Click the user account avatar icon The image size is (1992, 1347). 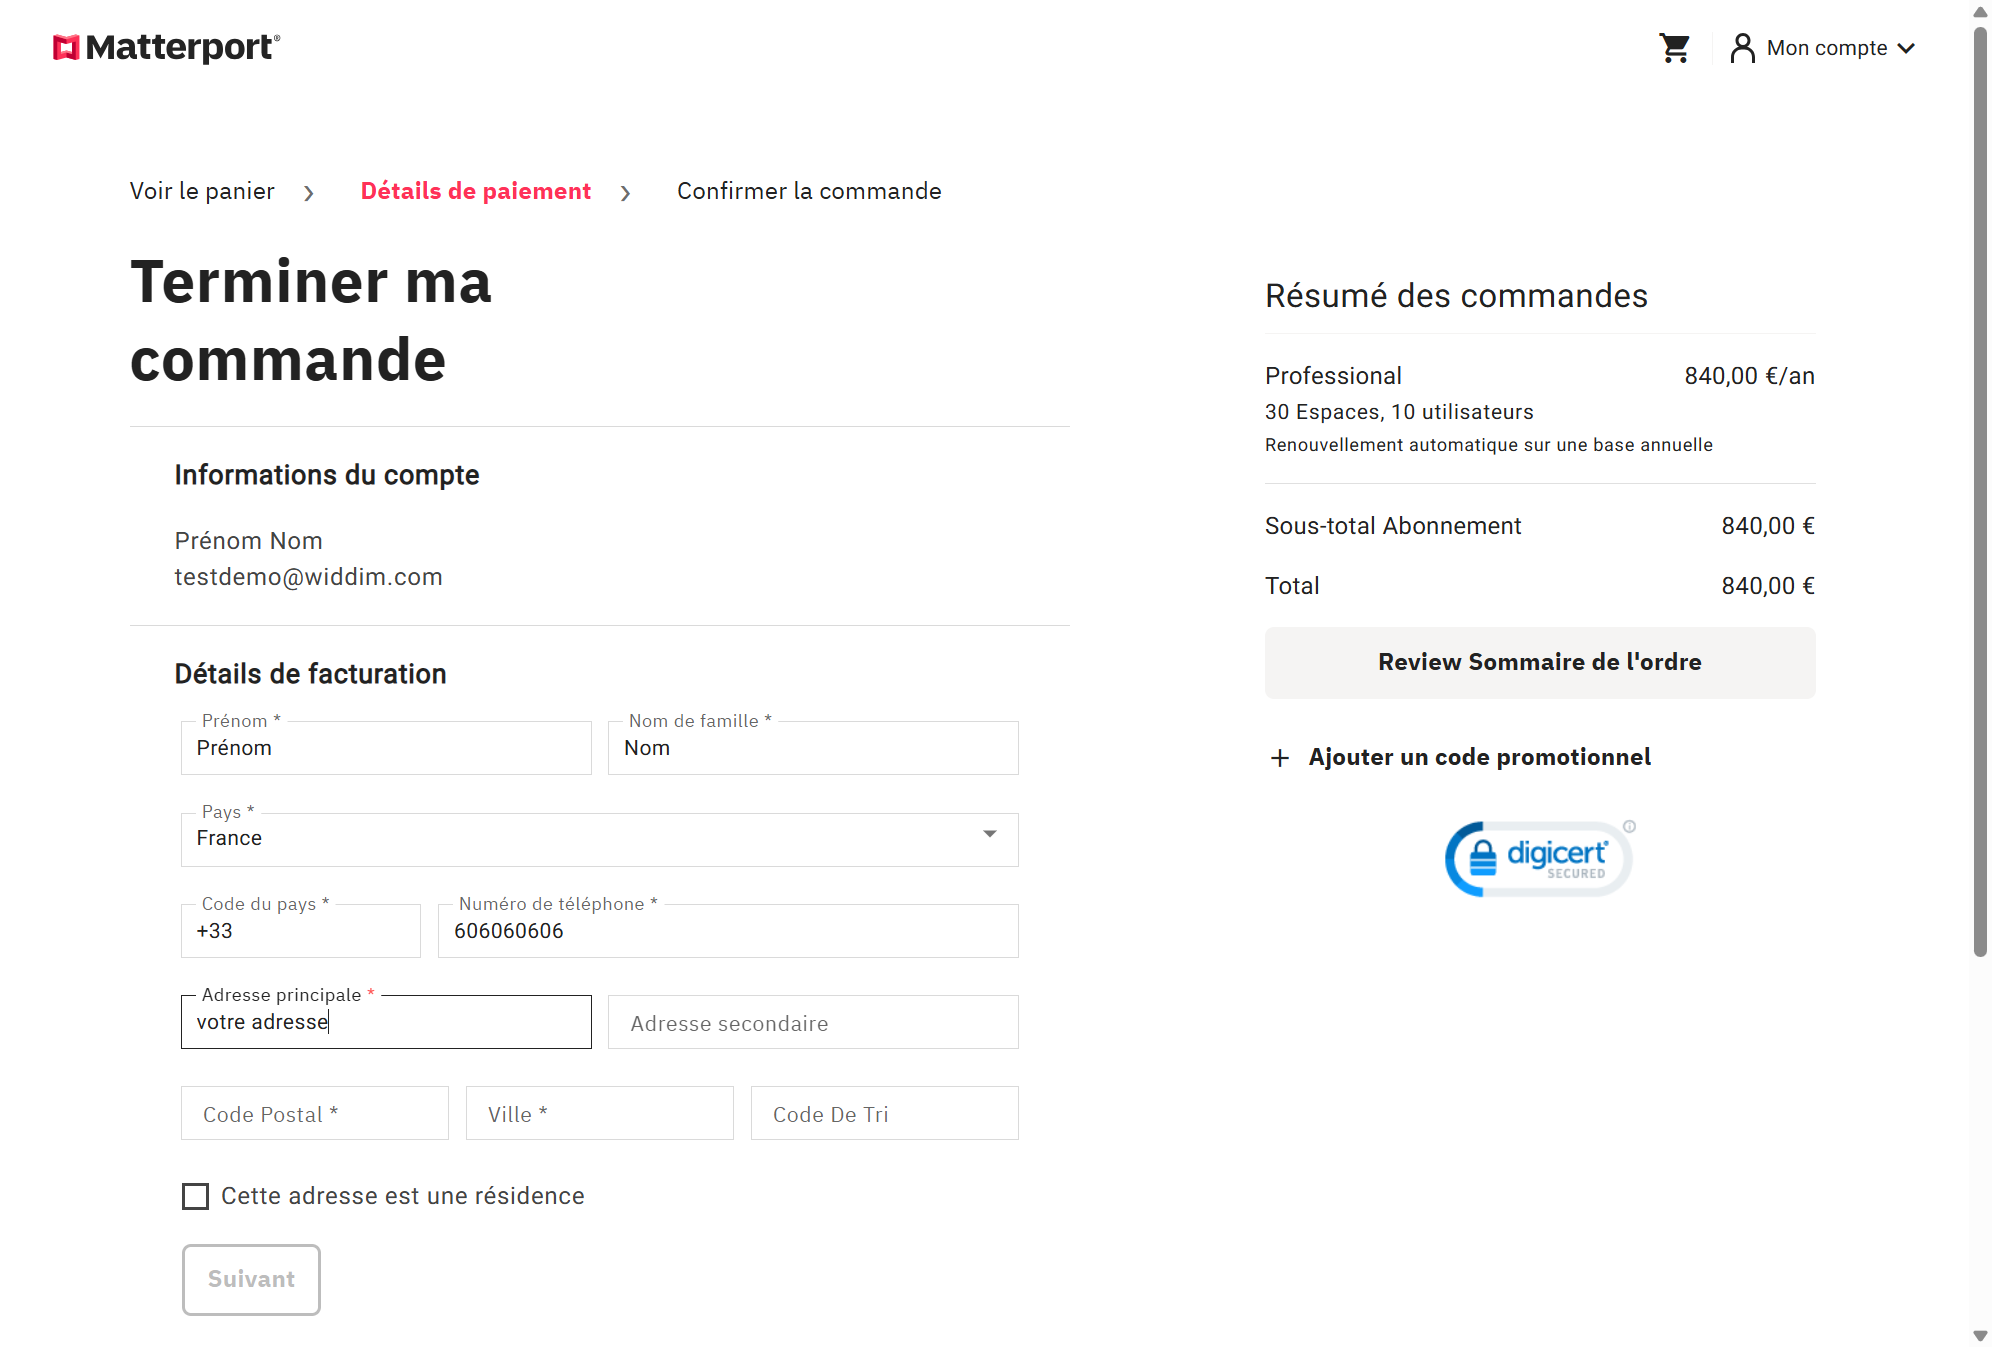click(x=1742, y=48)
